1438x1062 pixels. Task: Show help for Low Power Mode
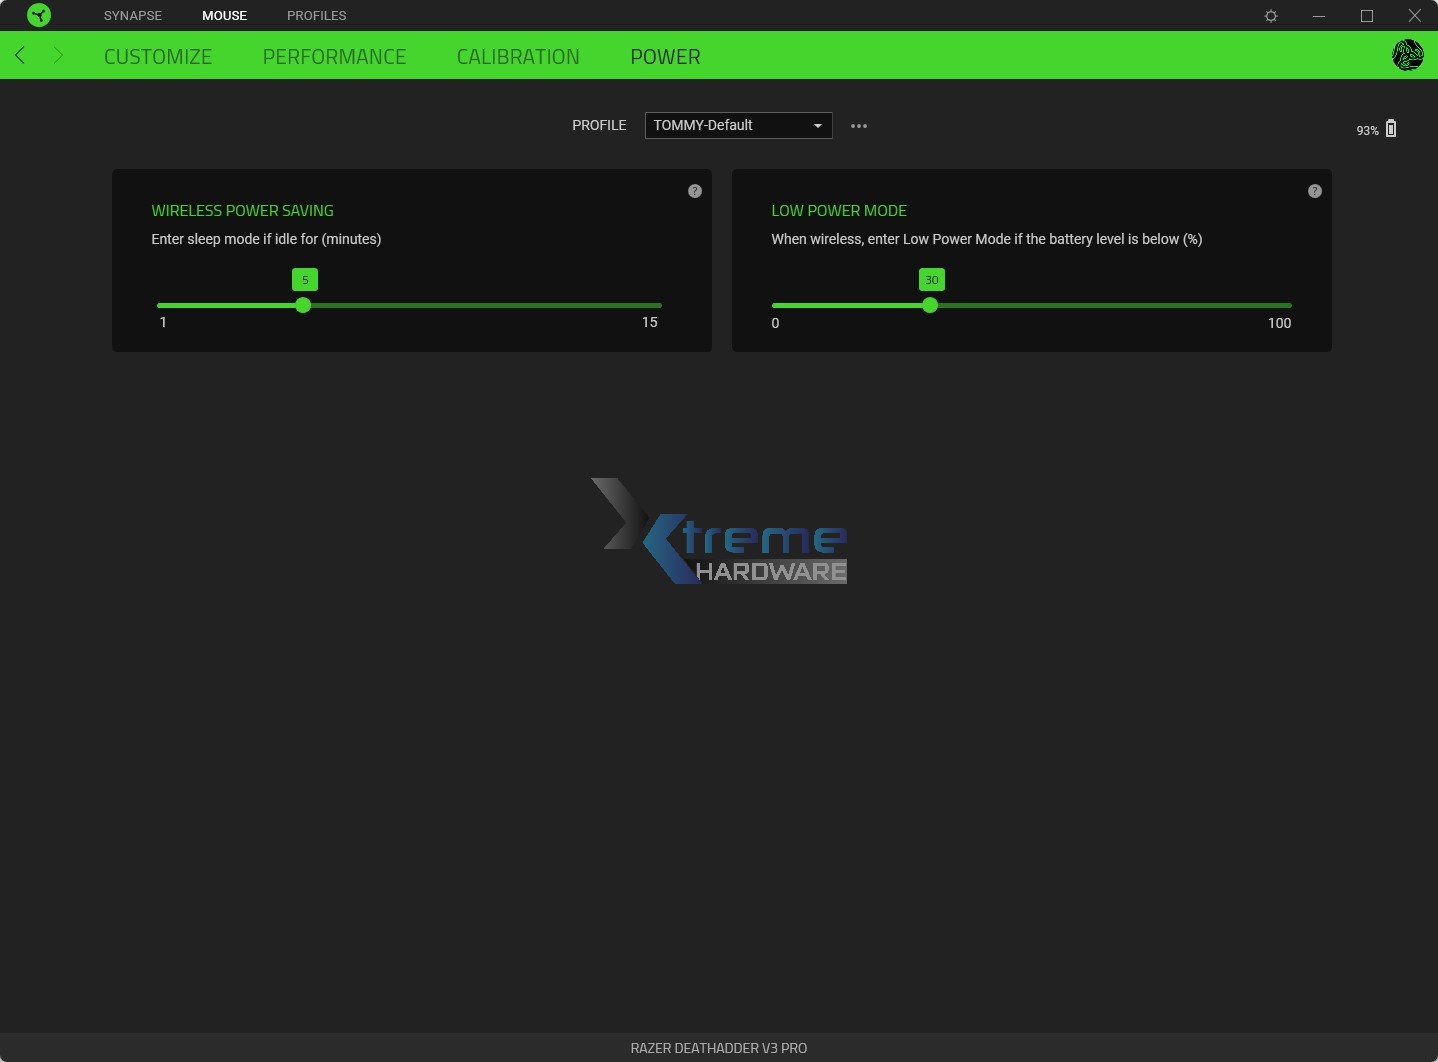pyautogui.click(x=1315, y=191)
